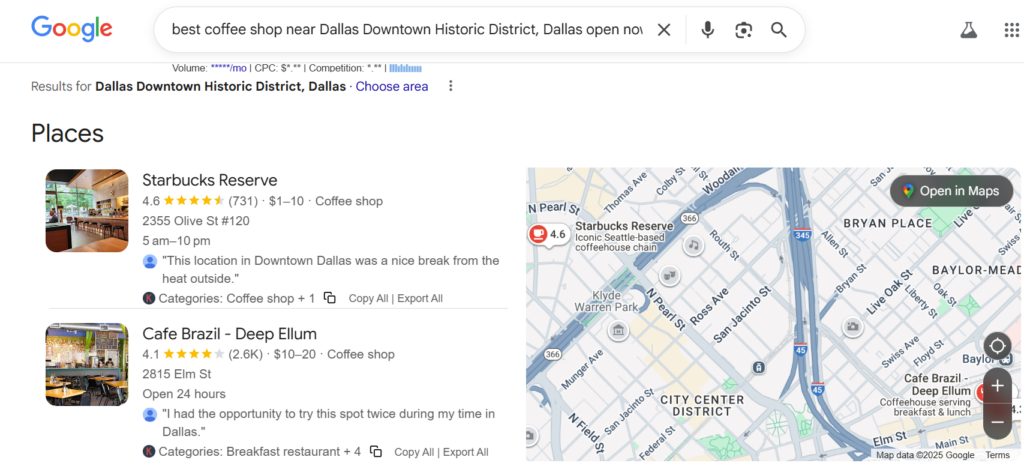Click the music venue marker on map

pyautogui.click(x=694, y=245)
